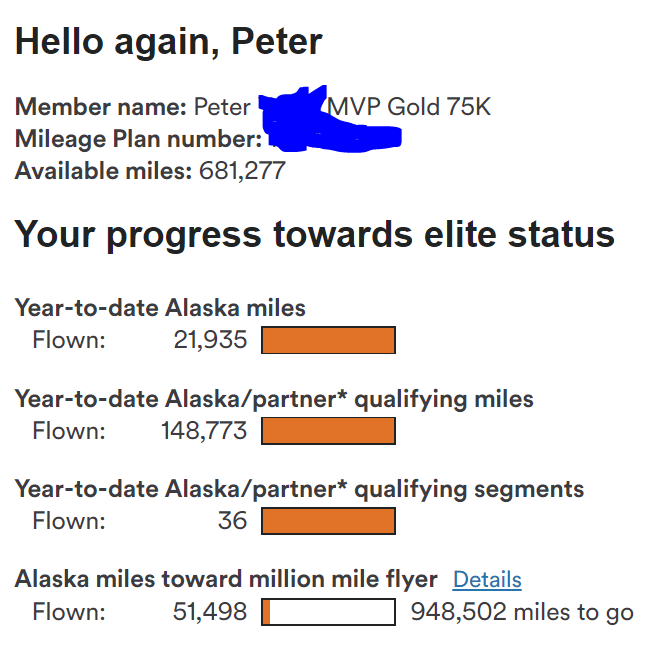Click the Year-to-date Alaska miles progress bar
The width and height of the screenshot is (666, 659).
click(x=328, y=340)
